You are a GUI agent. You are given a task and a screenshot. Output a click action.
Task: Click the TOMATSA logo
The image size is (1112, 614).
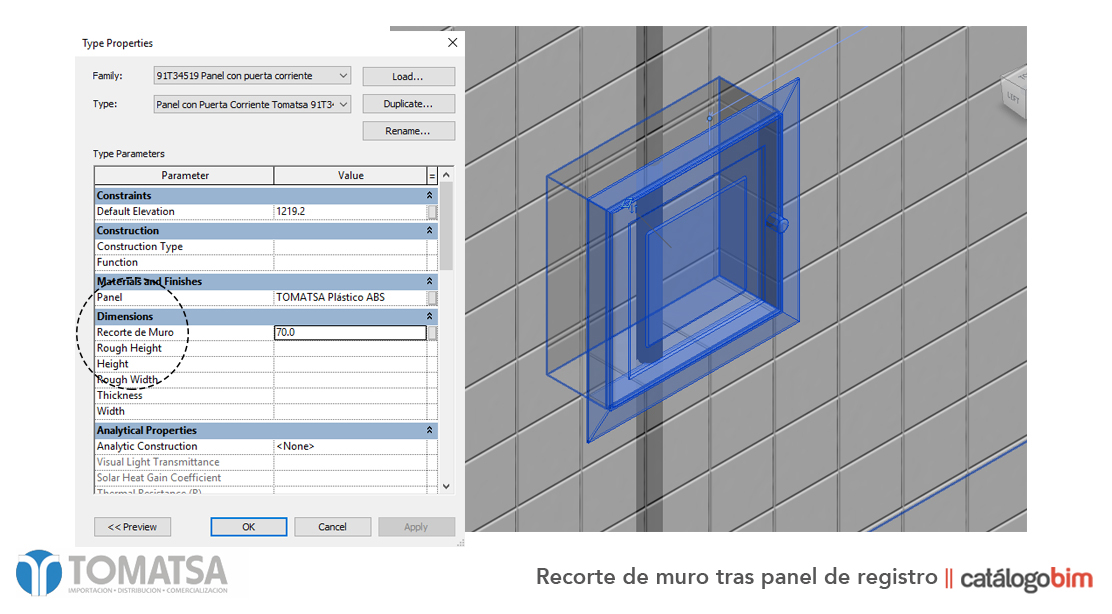pyautogui.click(x=120, y=572)
